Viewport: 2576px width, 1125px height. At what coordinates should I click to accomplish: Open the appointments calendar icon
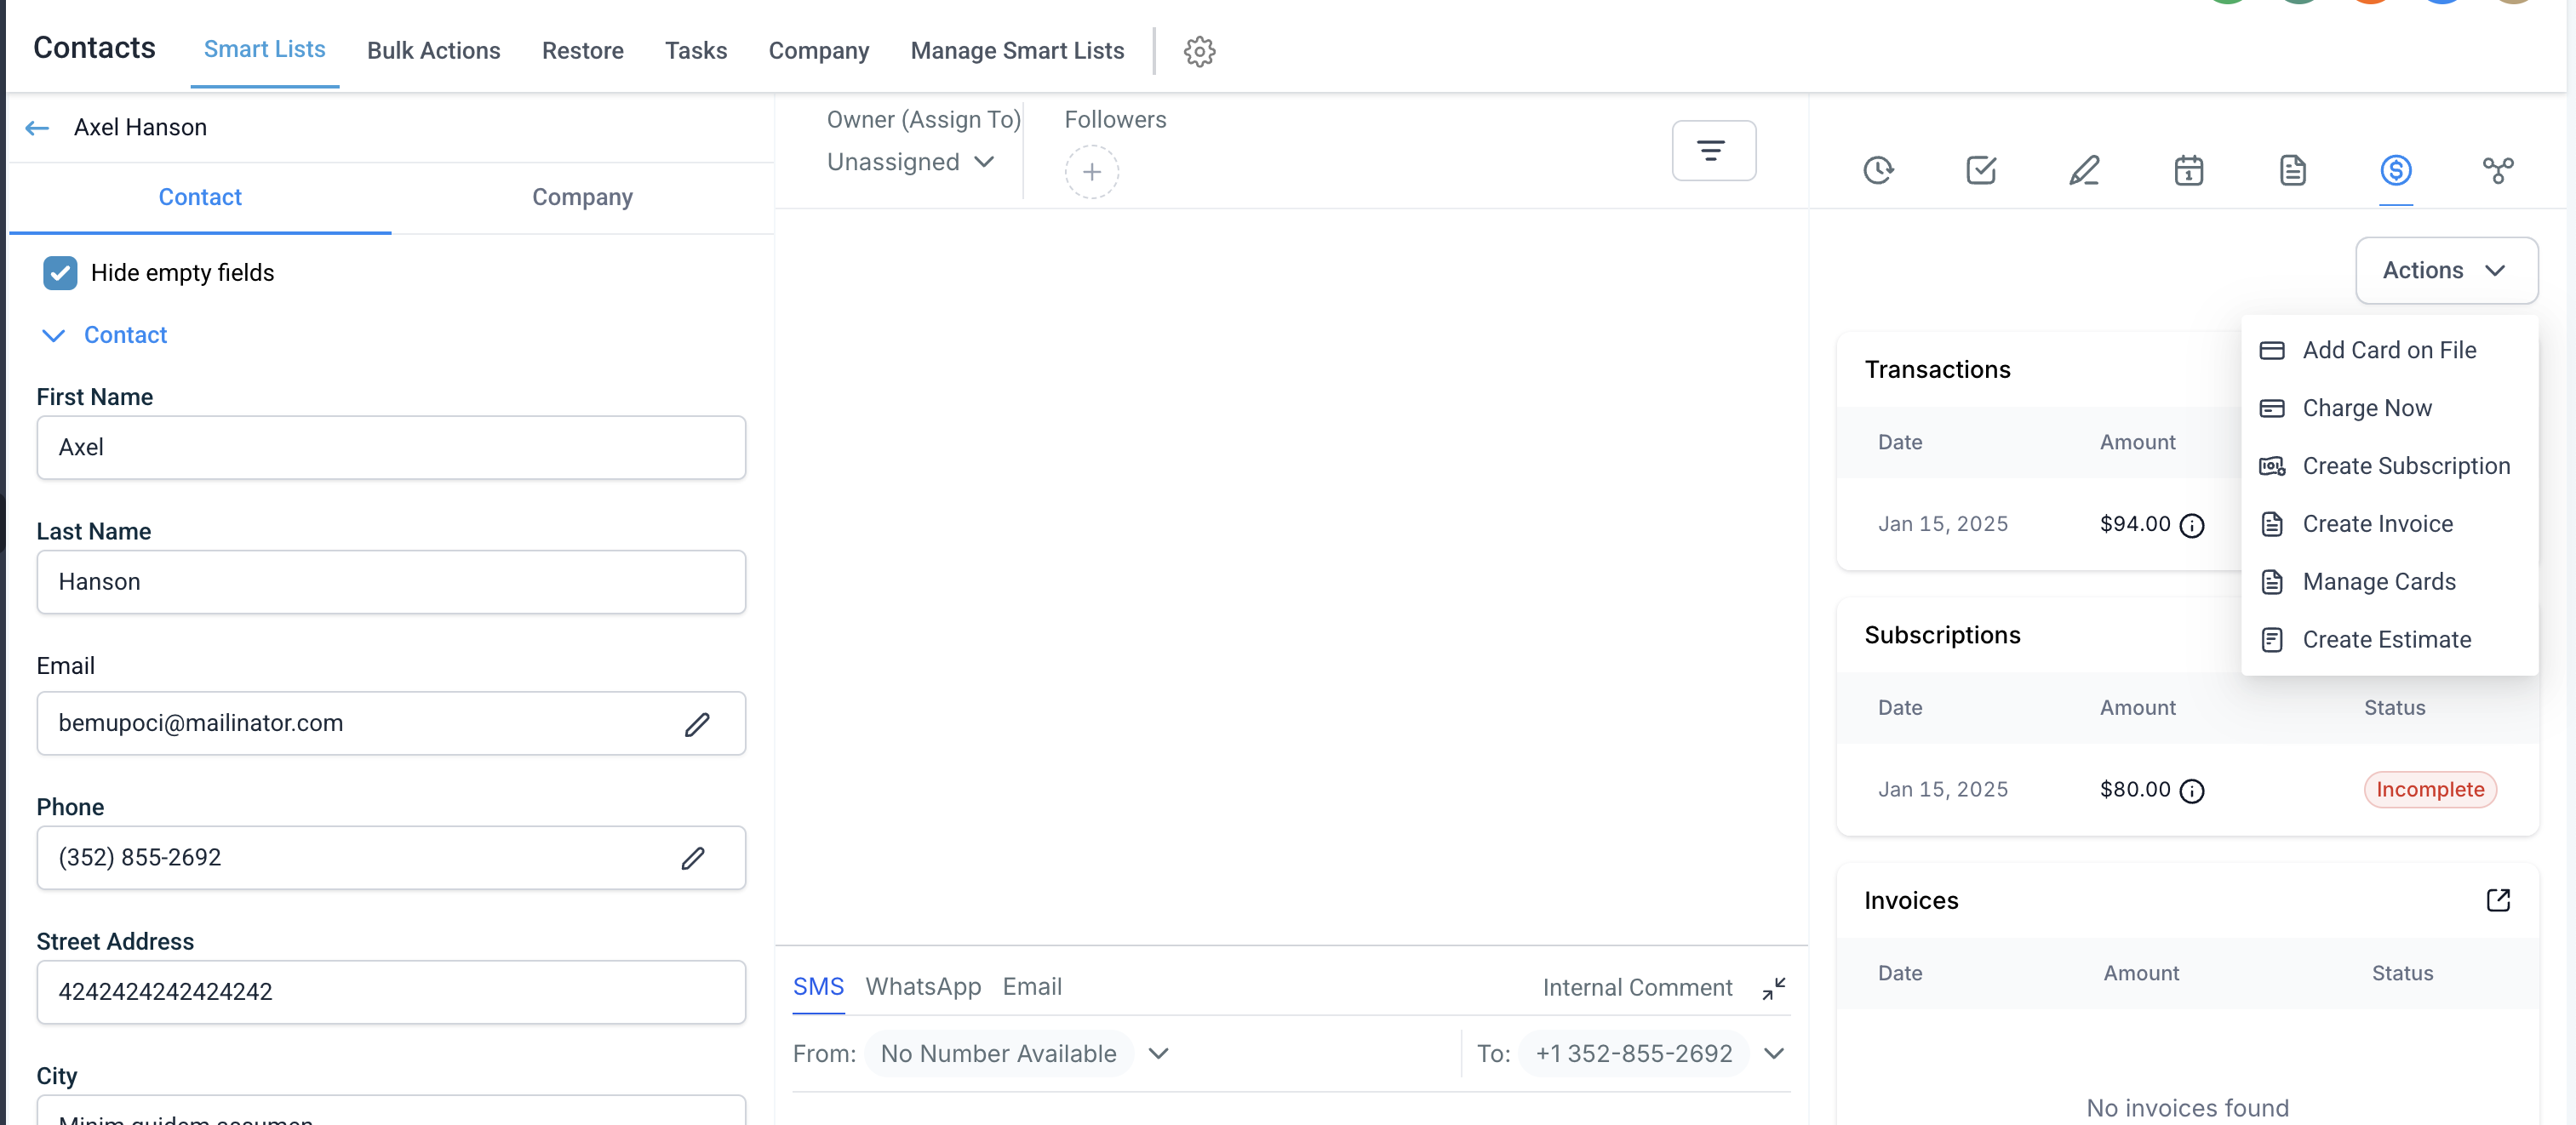[x=2188, y=170]
